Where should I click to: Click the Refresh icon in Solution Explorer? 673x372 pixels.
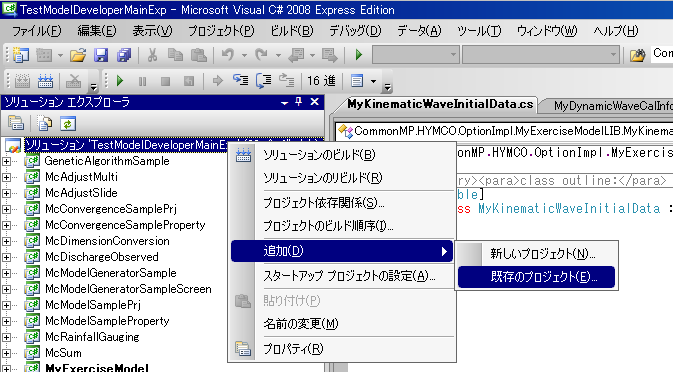coord(68,124)
